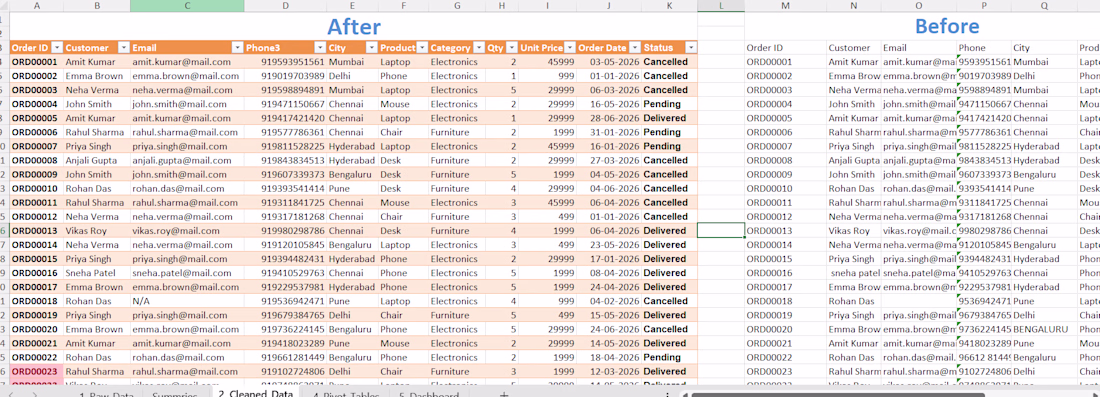This screenshot has width=1100, height=397.
Task: Open the Qty column filter dropdown
Action: click(x=511, y=48)
